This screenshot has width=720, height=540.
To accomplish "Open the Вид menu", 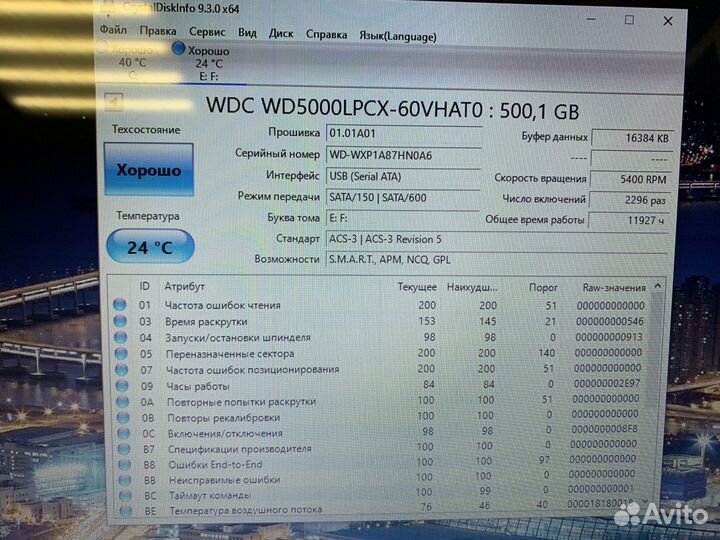I will [x=247, y=33].
